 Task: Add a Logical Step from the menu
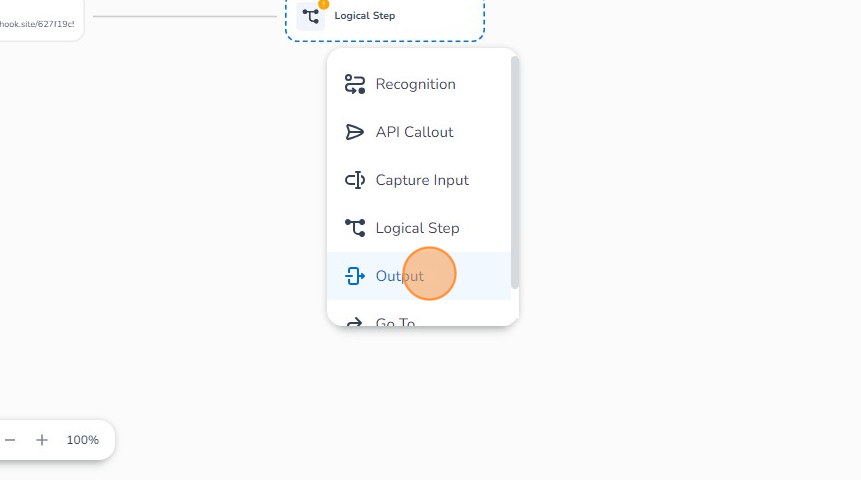(x=417, y=228)
